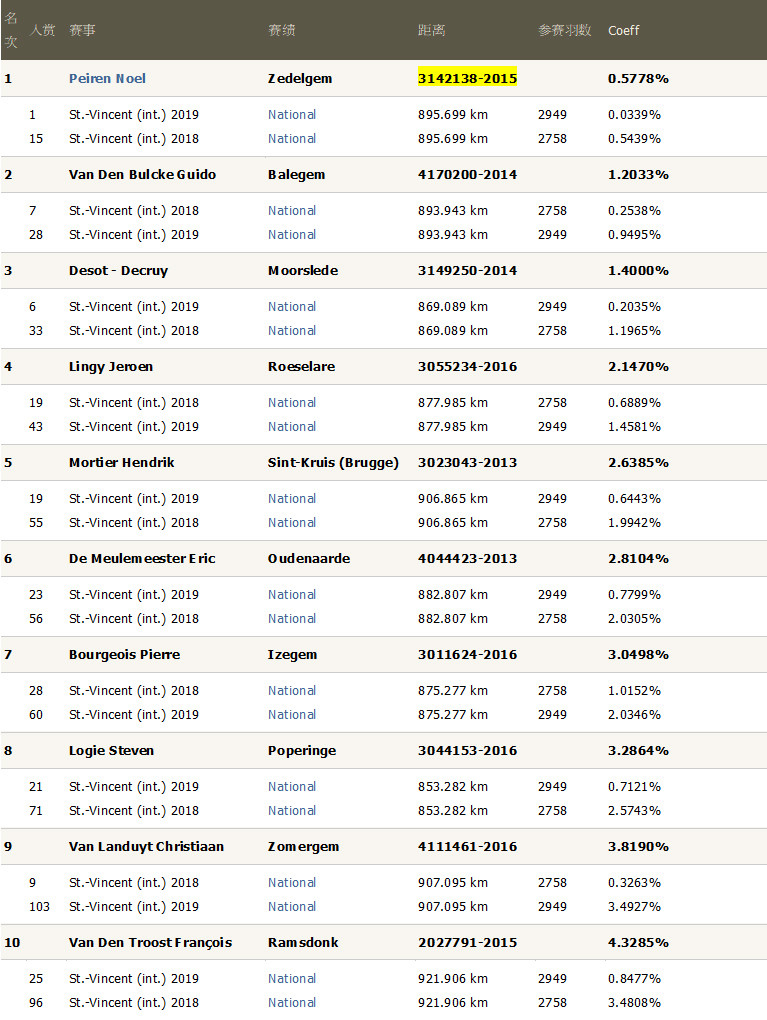Open National link for Peiren Noel's 2019 race
767x1020 pixels.
(x=292, y=114)
